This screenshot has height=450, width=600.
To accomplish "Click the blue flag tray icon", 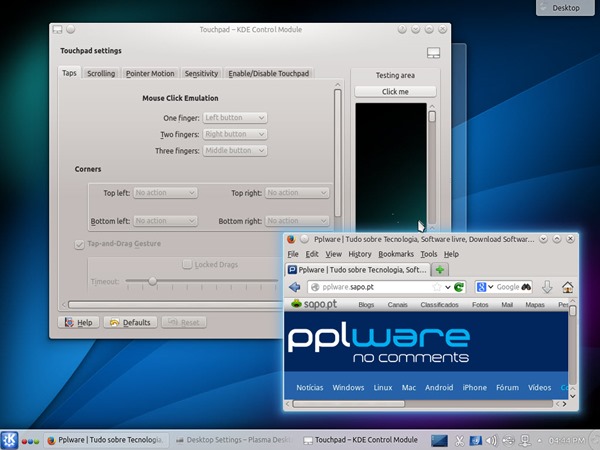I will pos(475,440).
